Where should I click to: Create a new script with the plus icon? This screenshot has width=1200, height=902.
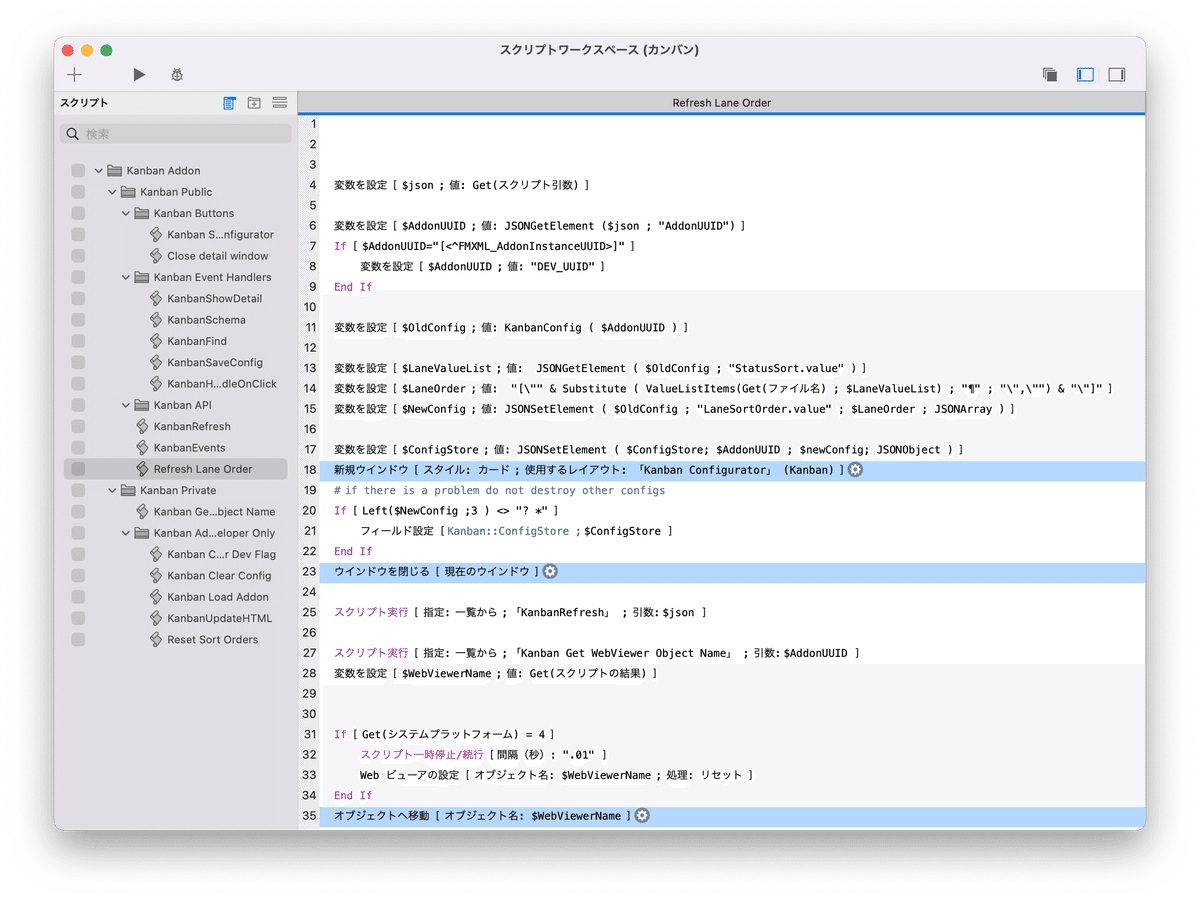tap(74, 74)
